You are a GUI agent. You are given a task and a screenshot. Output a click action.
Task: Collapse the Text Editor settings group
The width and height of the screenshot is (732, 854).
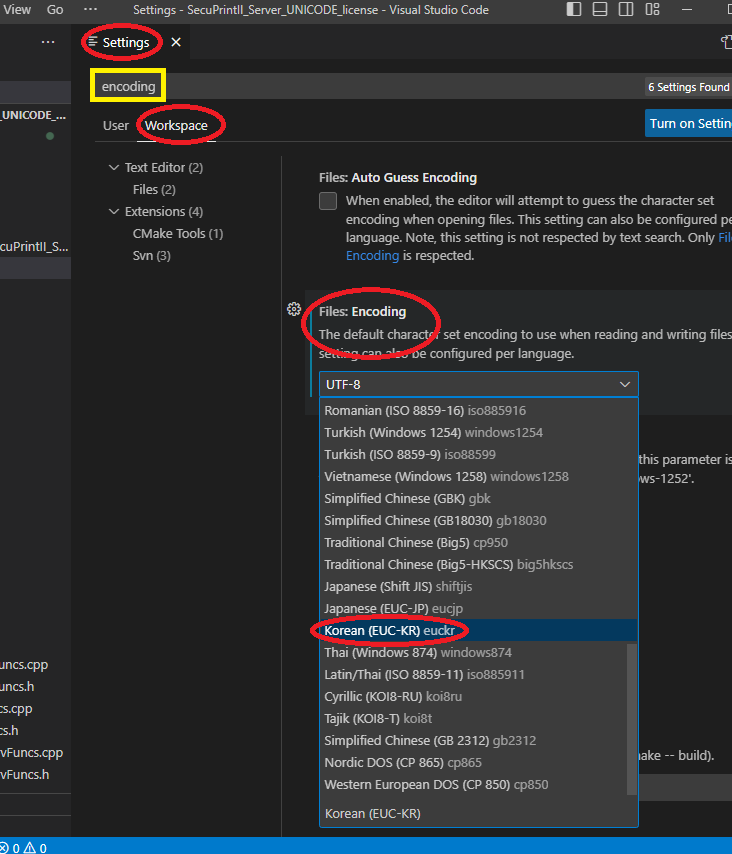pos(113,167)
